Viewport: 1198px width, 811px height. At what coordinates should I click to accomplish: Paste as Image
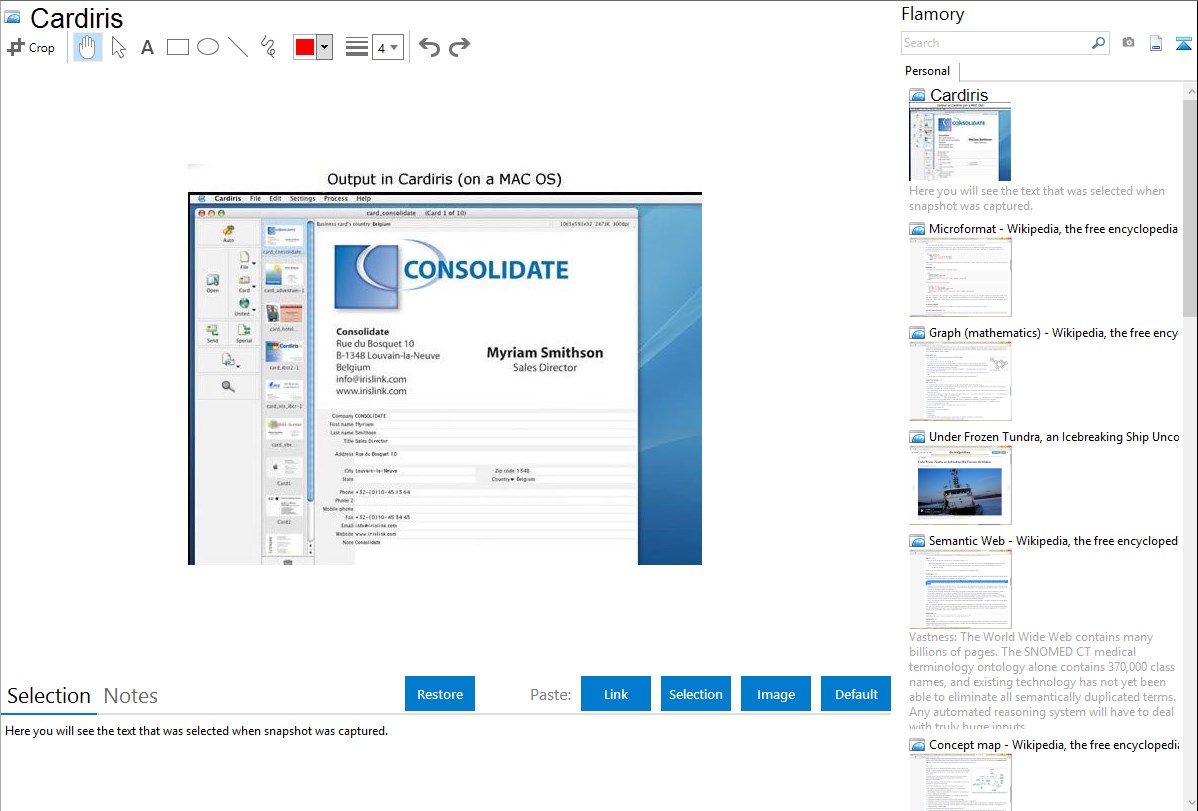(776, 694)
